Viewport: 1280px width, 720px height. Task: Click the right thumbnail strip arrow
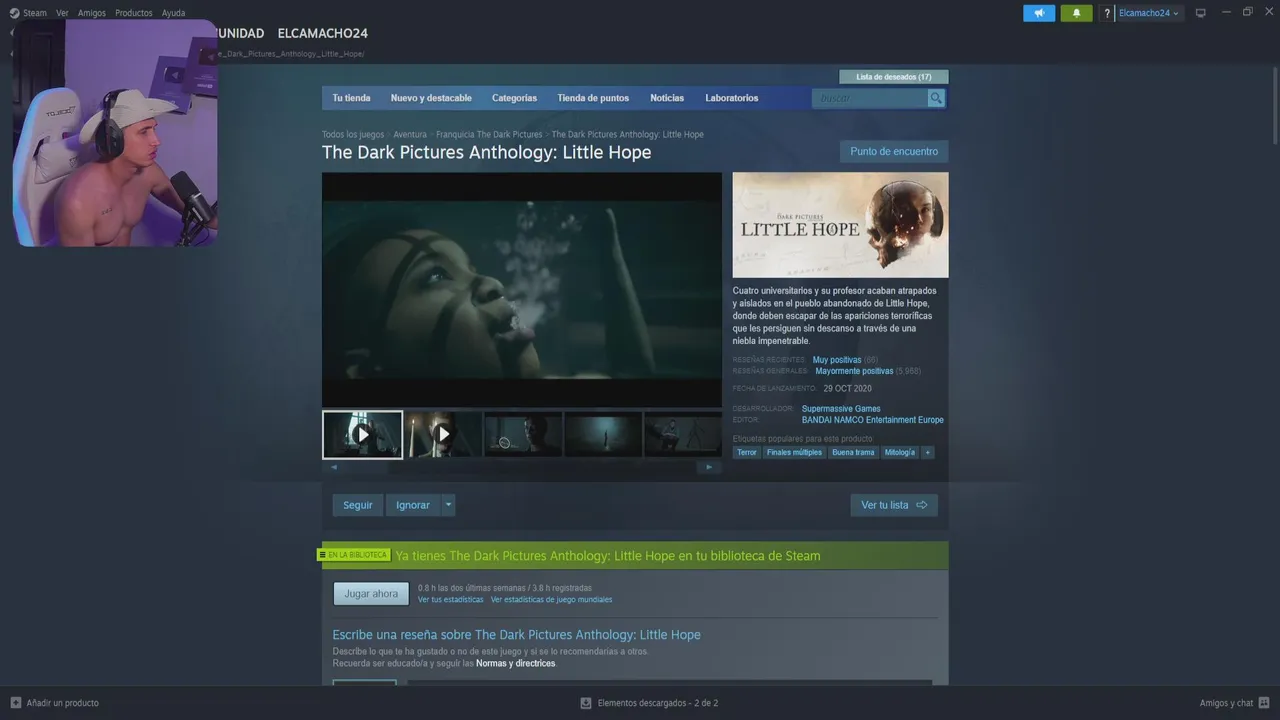click(x=709, y=467)
